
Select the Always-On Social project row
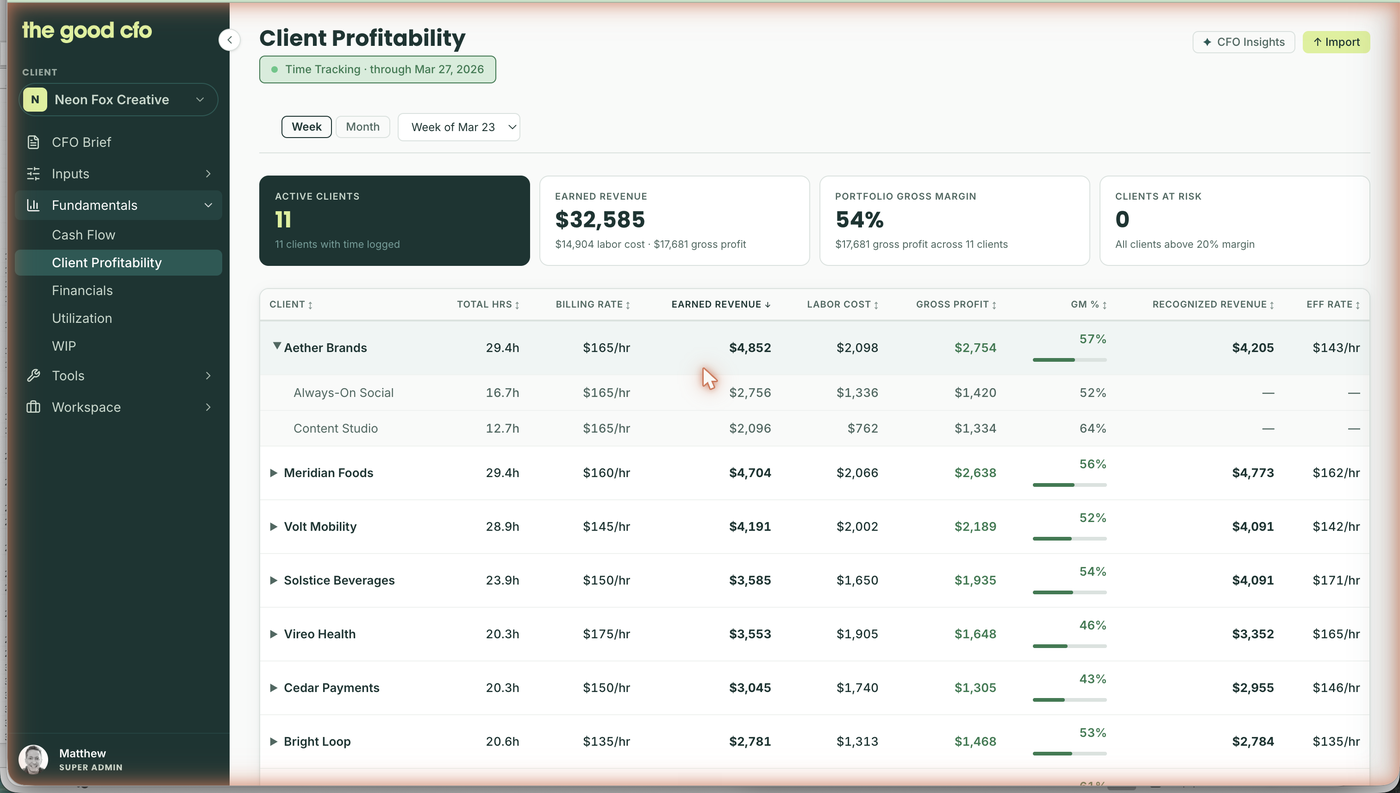coord(814,393)
